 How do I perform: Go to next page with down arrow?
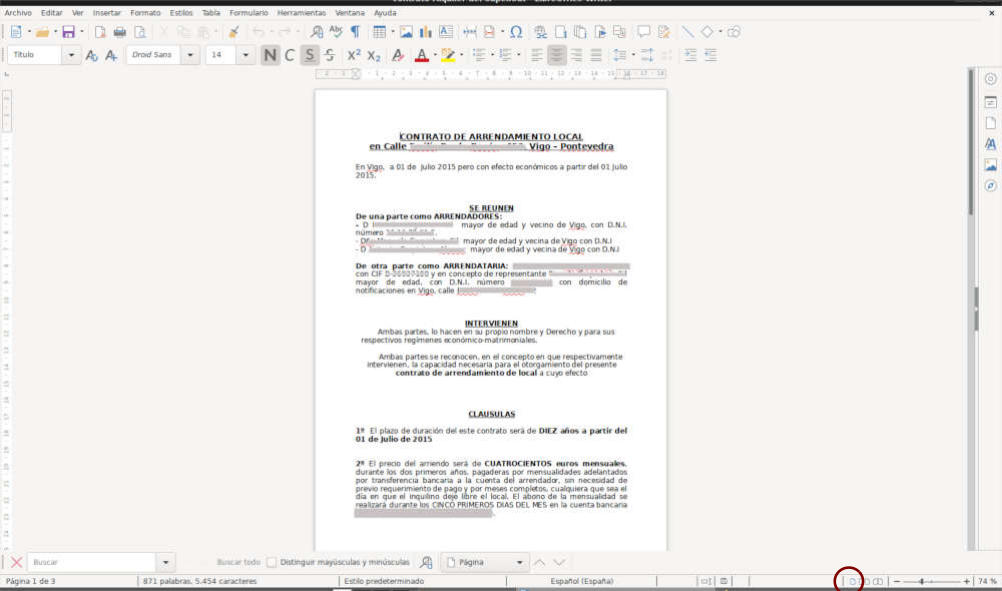pyautogui.click(x=559, y=562)
